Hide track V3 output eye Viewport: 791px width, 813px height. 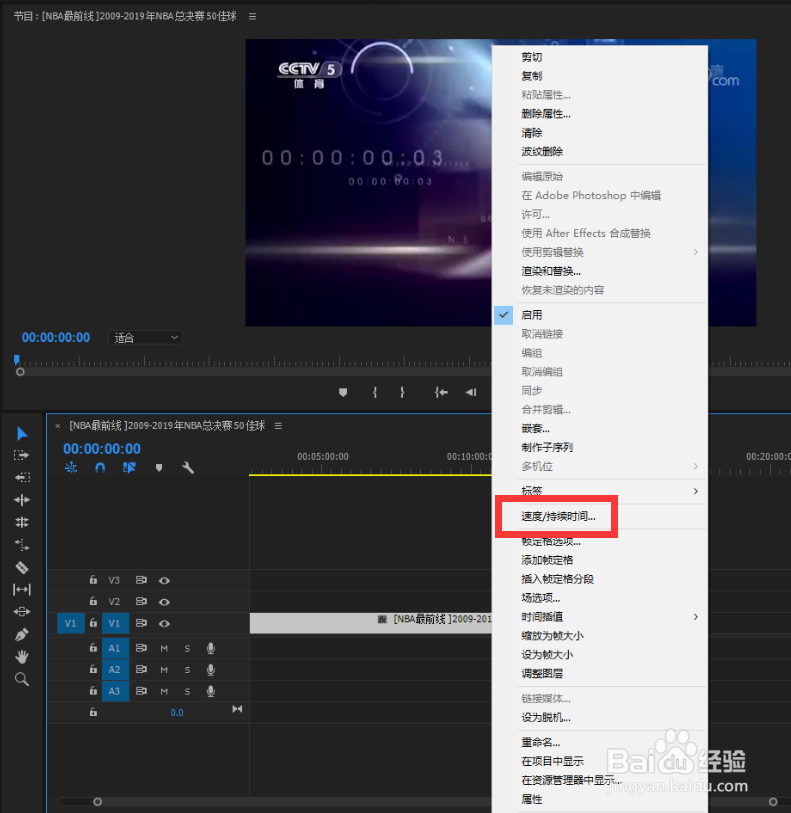[164, 580]
